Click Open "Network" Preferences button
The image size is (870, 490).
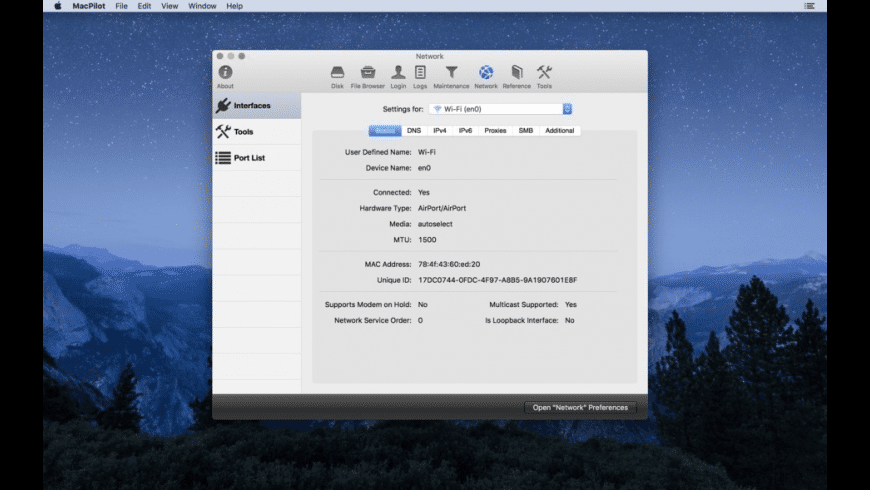[580, 407]
